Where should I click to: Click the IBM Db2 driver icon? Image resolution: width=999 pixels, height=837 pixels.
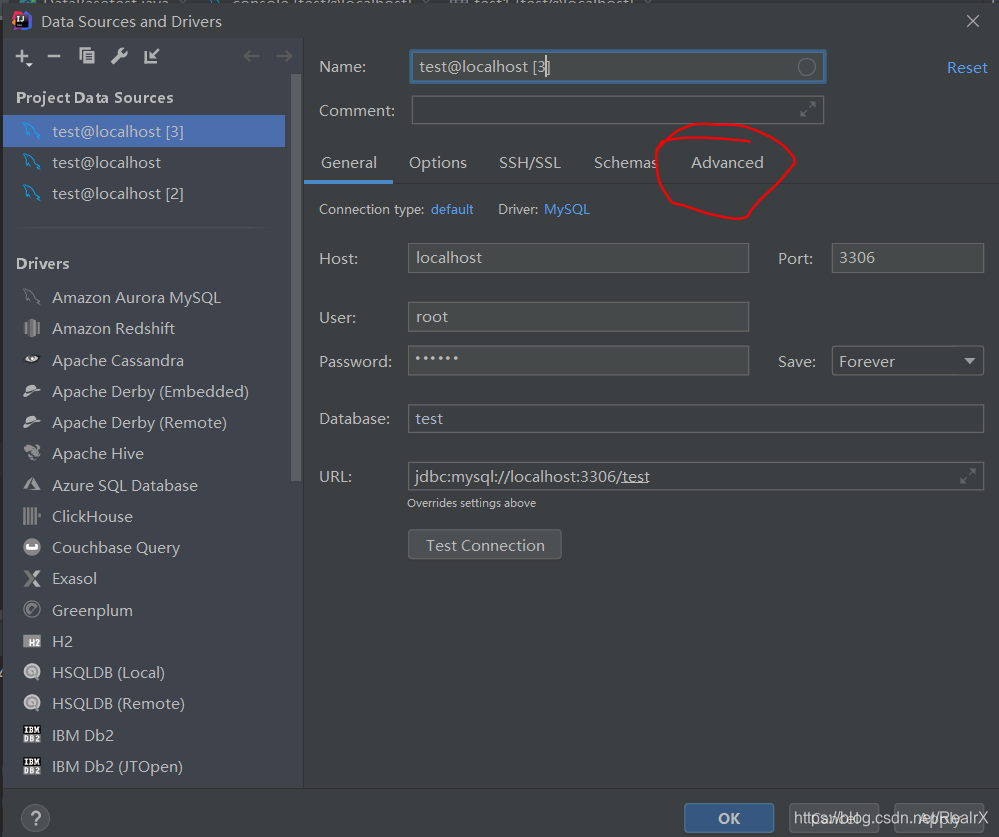32,734
